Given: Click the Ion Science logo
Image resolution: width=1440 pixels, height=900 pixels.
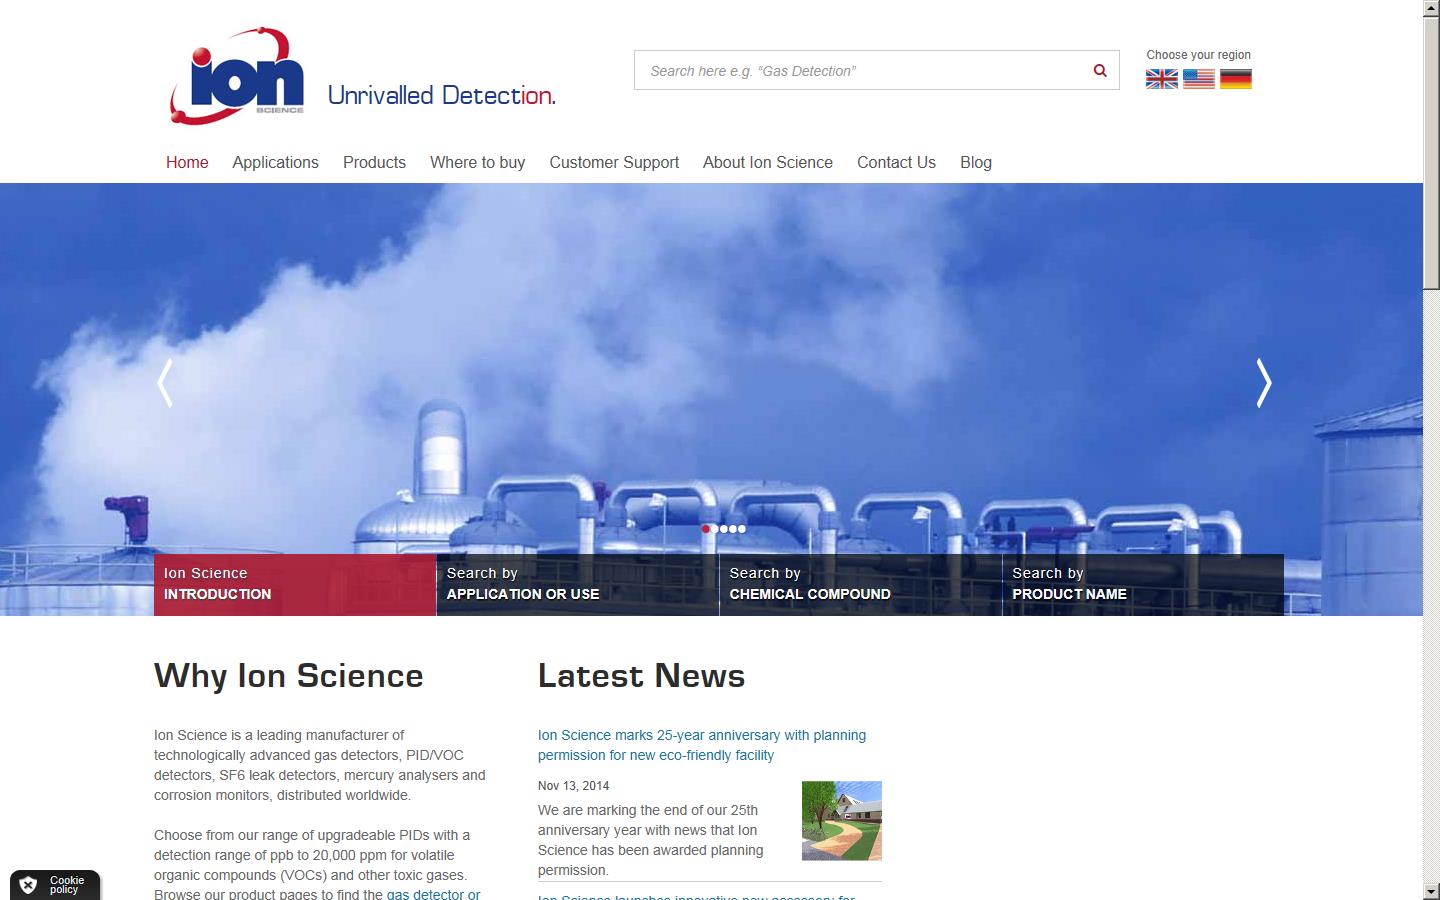Looking at the screenshot, I should 238,77.
